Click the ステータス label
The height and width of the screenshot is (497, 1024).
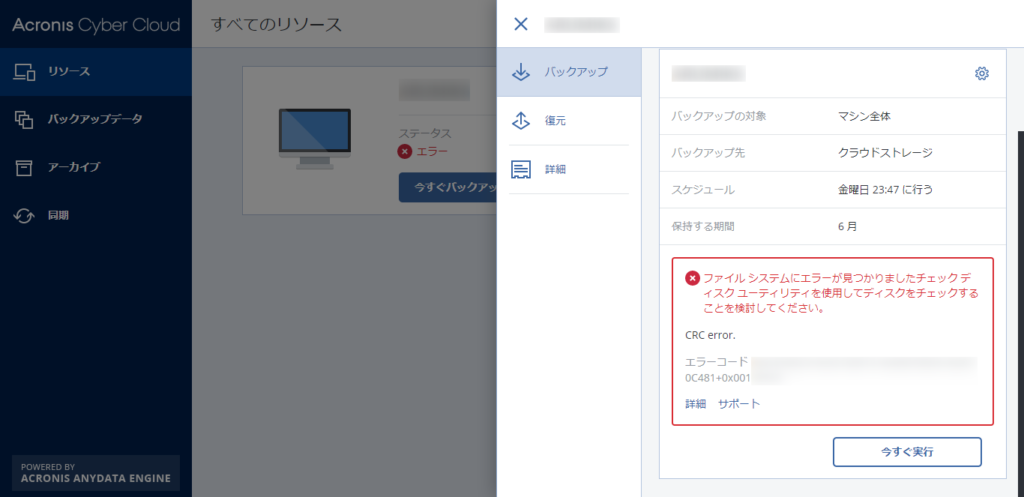[x=425, y=133]
